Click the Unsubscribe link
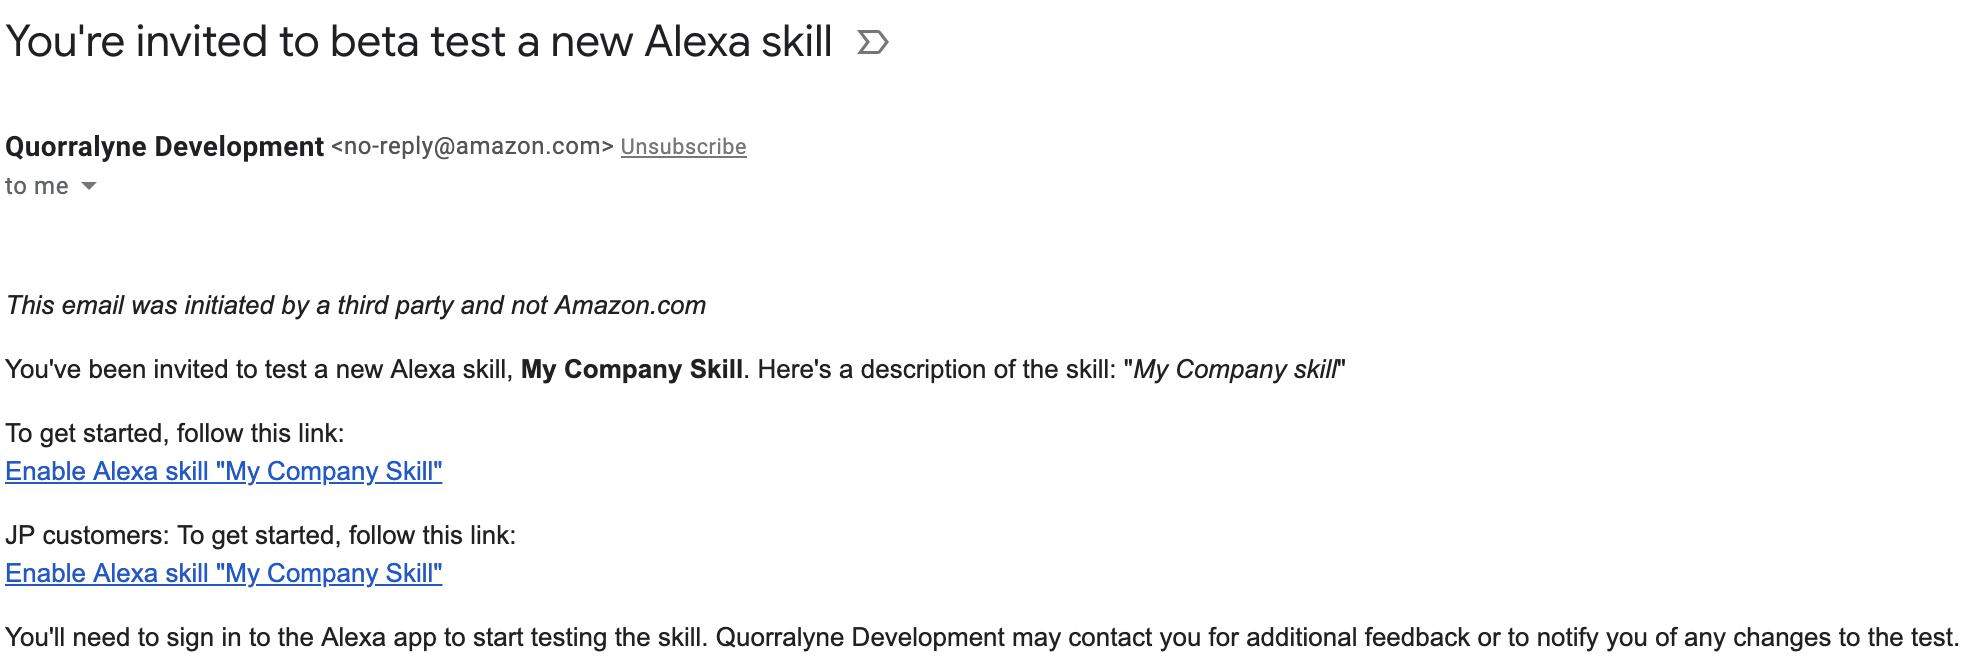Image resolution: width=1967 pixels, height=671 pixels. point(683,147)
